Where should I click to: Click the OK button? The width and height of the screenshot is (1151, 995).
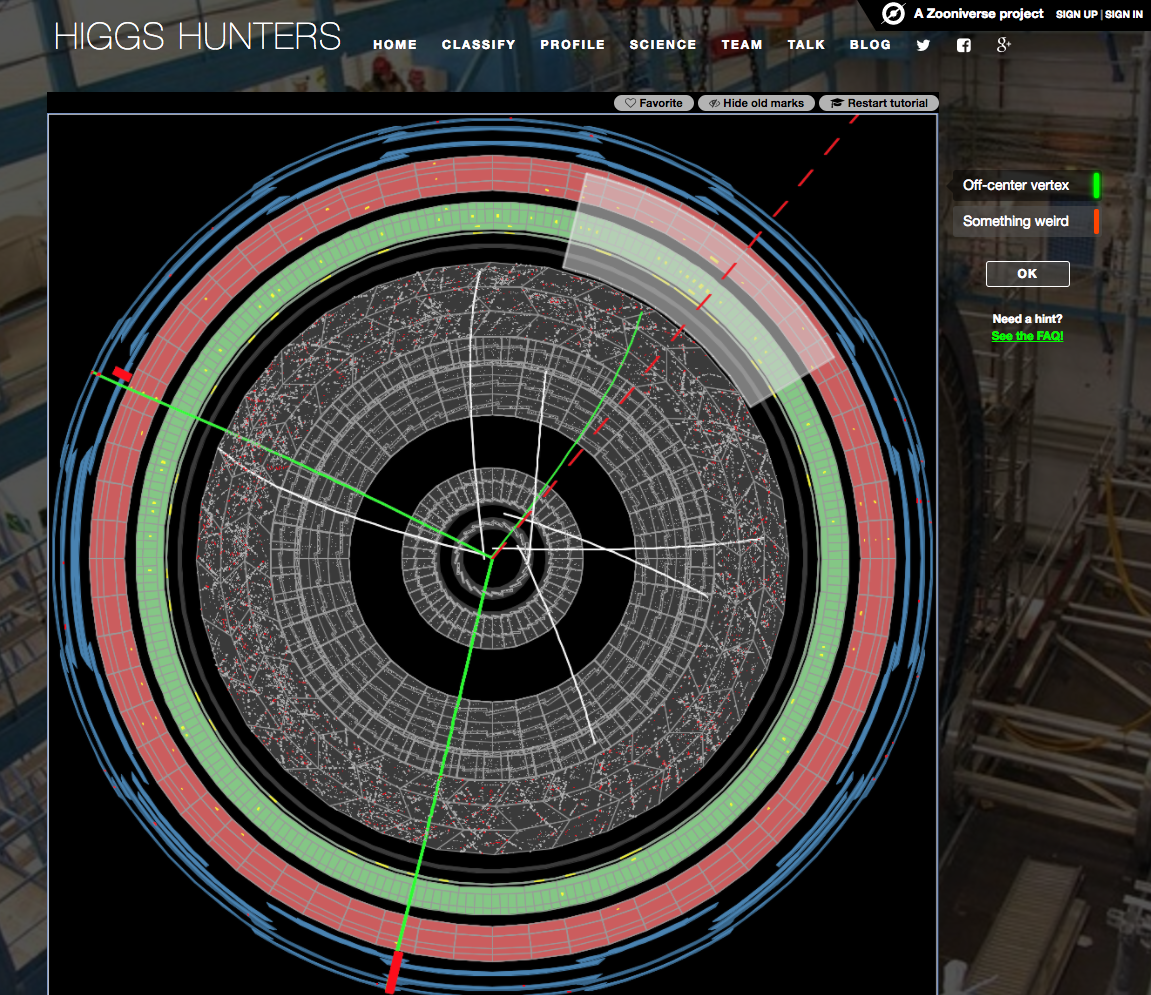(x=1027, y=274)
